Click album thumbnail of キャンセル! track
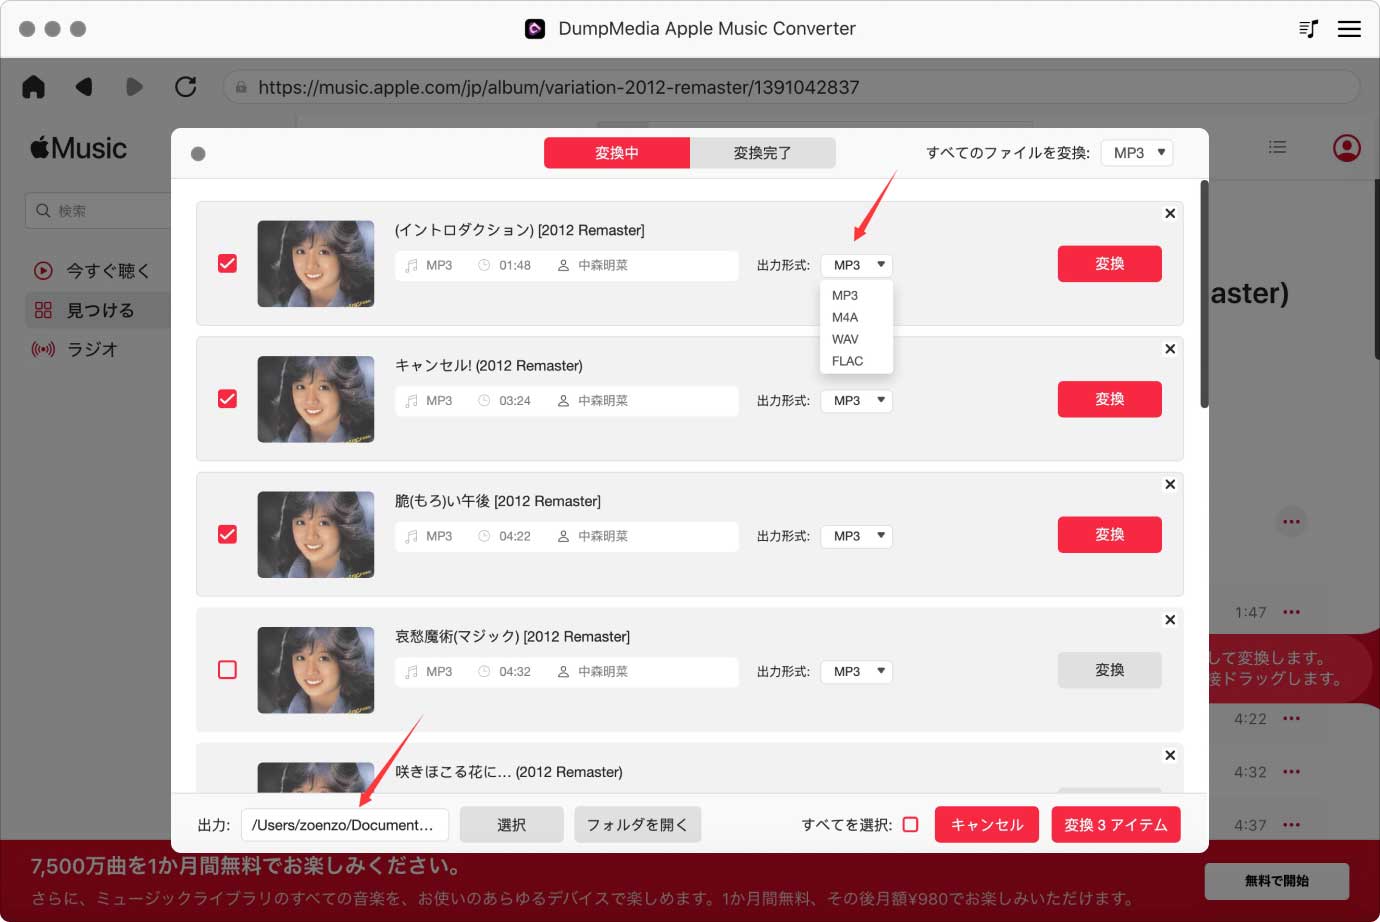This screenshot has height=922, width=1380. coord(316,399)
